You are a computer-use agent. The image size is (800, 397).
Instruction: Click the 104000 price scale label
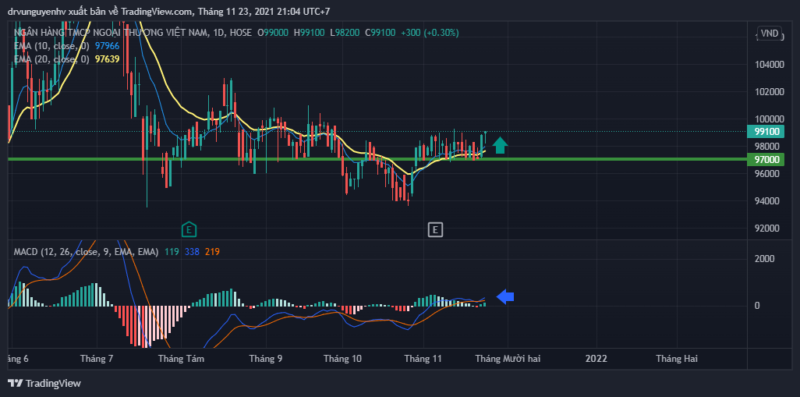(770, 65)
